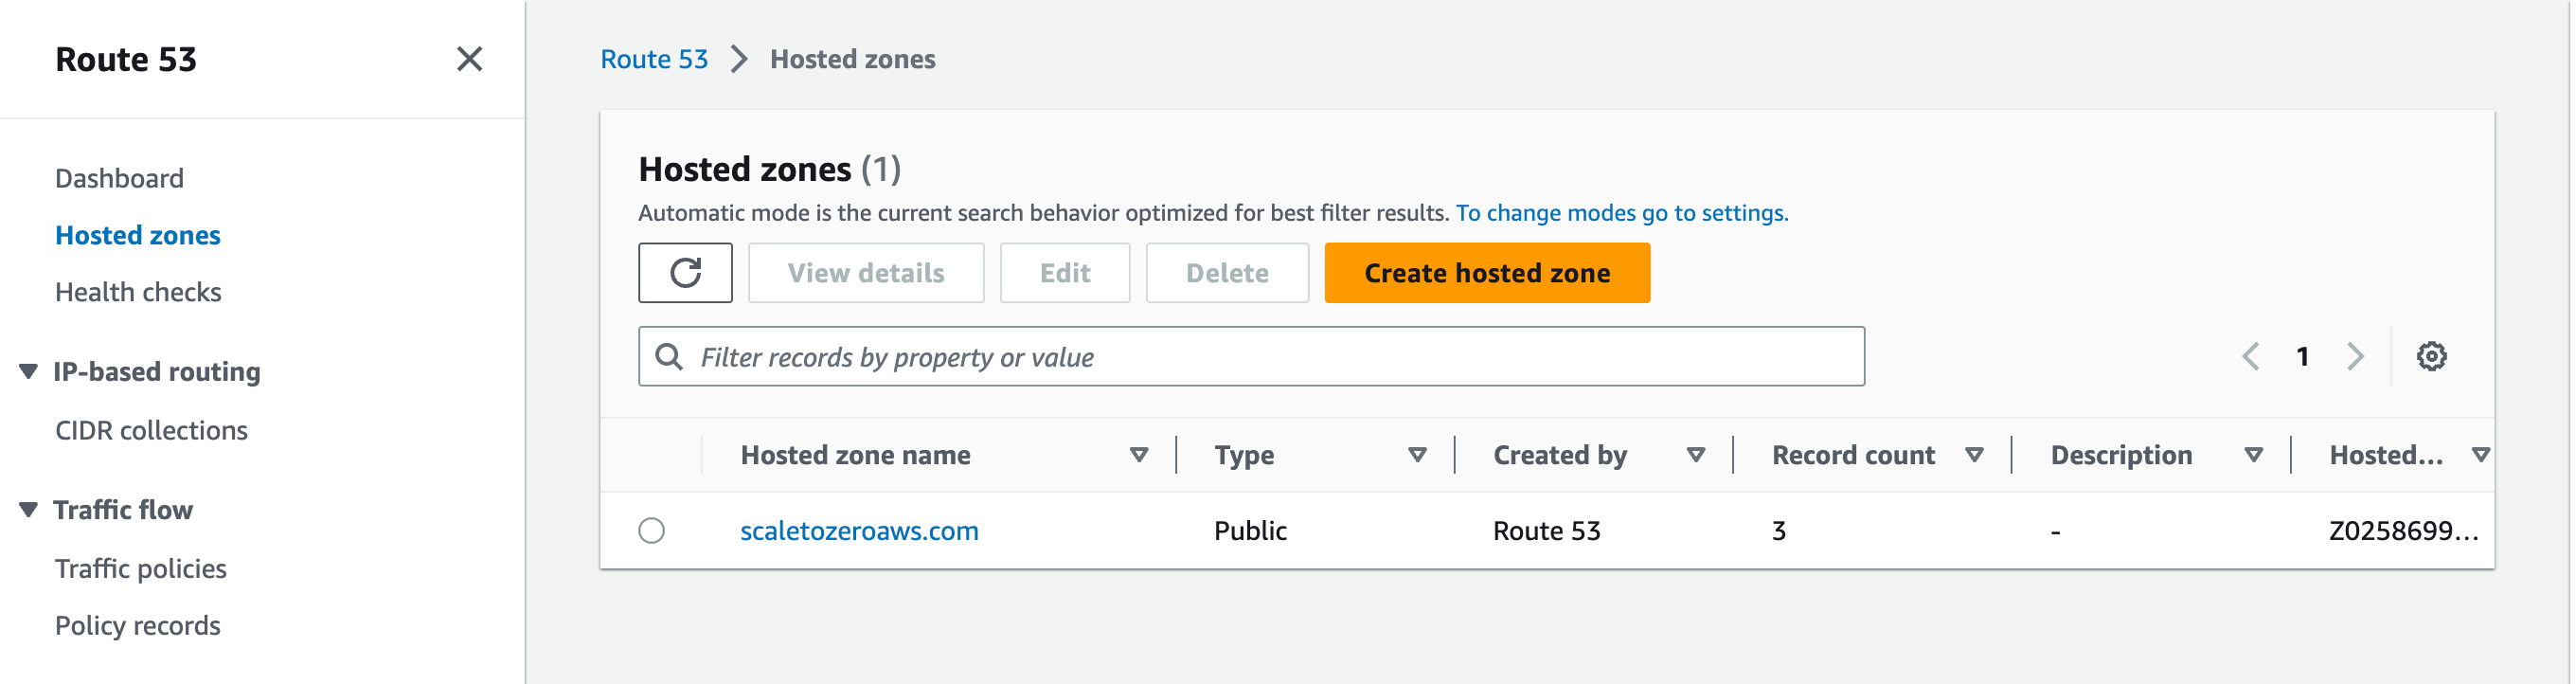Open Health checks in the sidebar
This screenshot has height=684, width=2576.
138,292
